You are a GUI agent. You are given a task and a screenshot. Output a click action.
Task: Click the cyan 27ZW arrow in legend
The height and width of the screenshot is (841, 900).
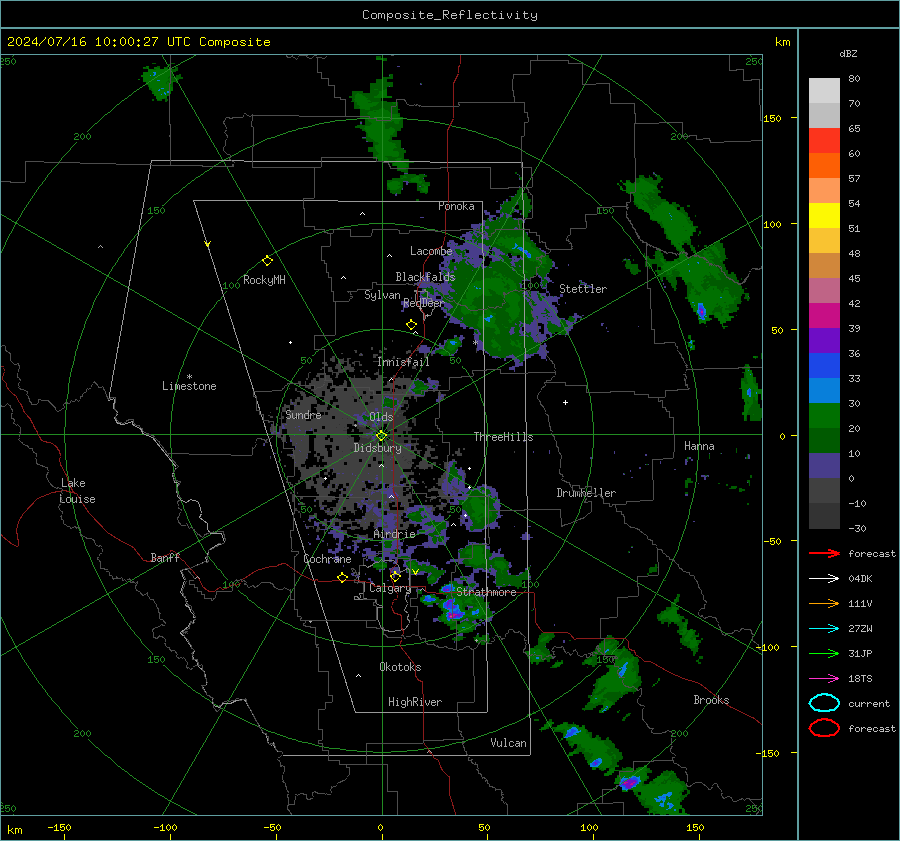click(x=824, y=629)
